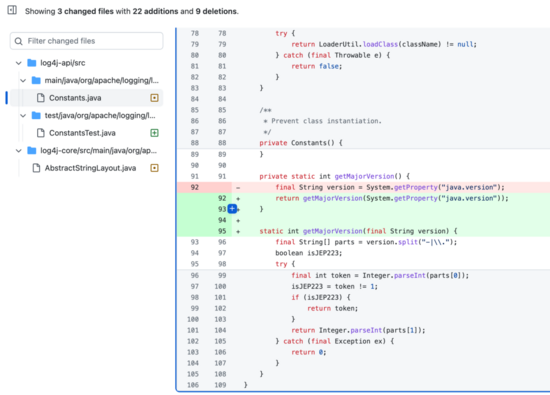Add a comment with blue plus on line 93
Screen dimensions: 550x395
232,209
